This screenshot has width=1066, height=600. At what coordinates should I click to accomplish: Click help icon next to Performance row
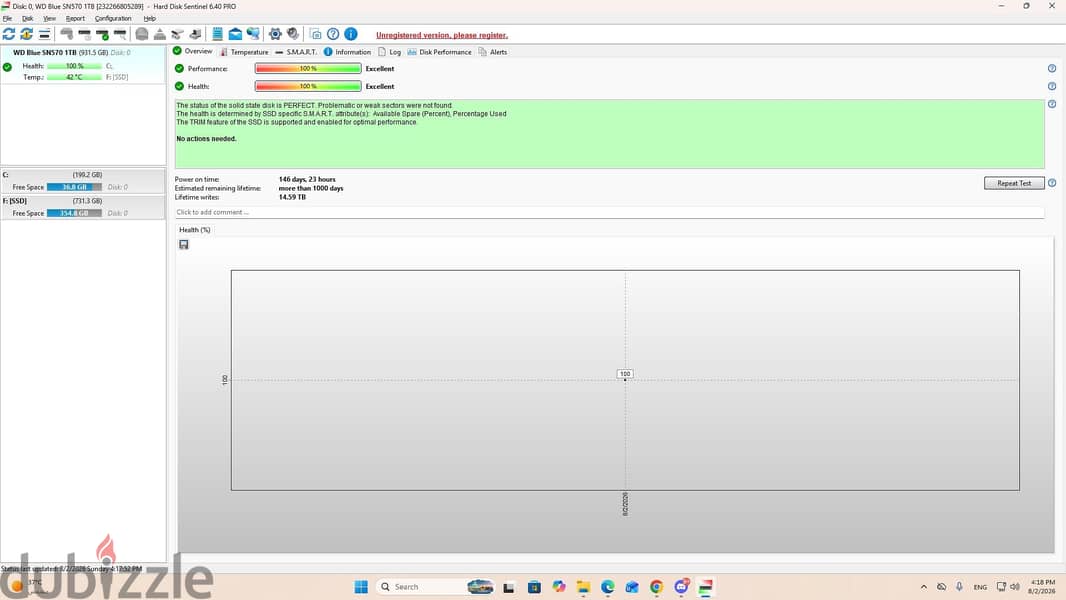[x=1052, y=69]
